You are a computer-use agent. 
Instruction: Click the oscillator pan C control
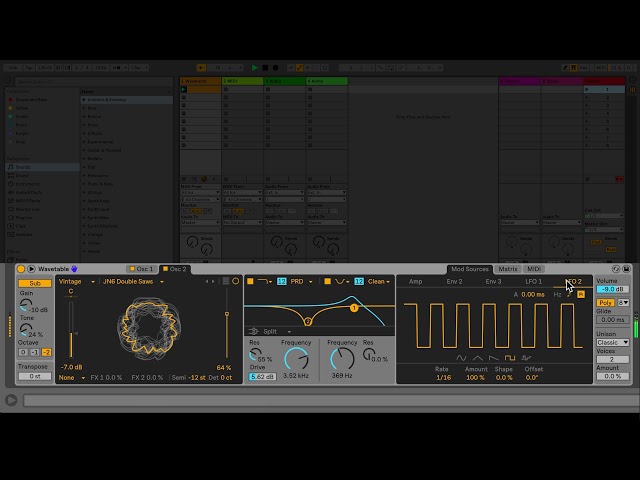(x=71, y=291)
